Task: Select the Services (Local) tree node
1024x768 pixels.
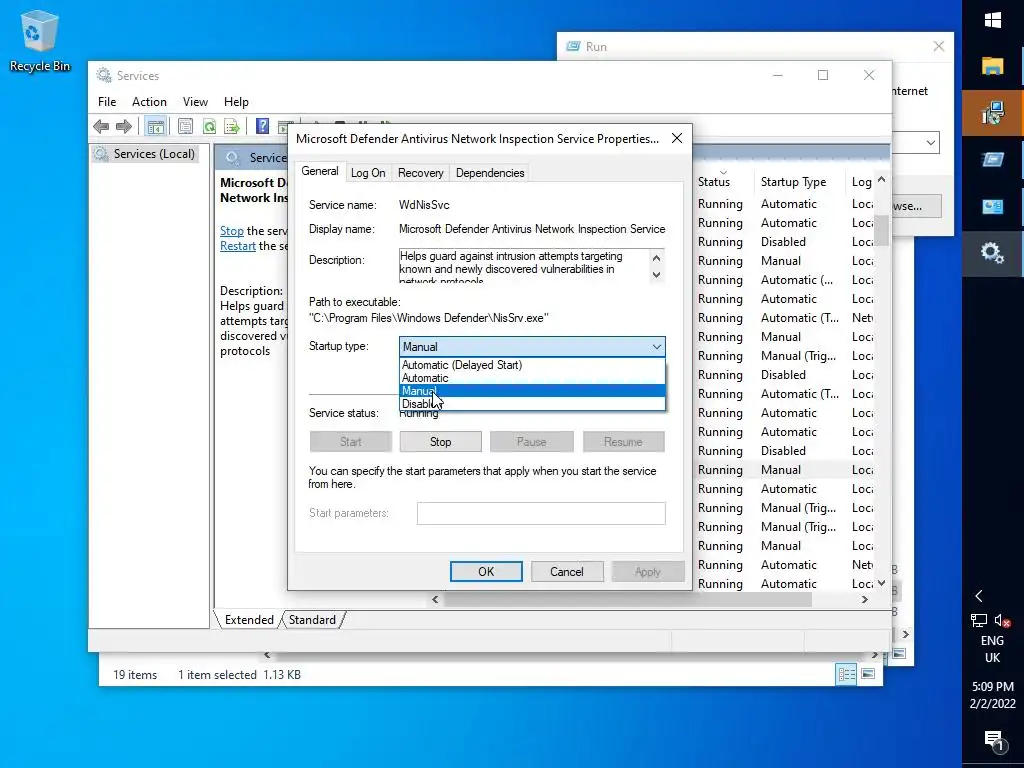Action: [145, 153]
